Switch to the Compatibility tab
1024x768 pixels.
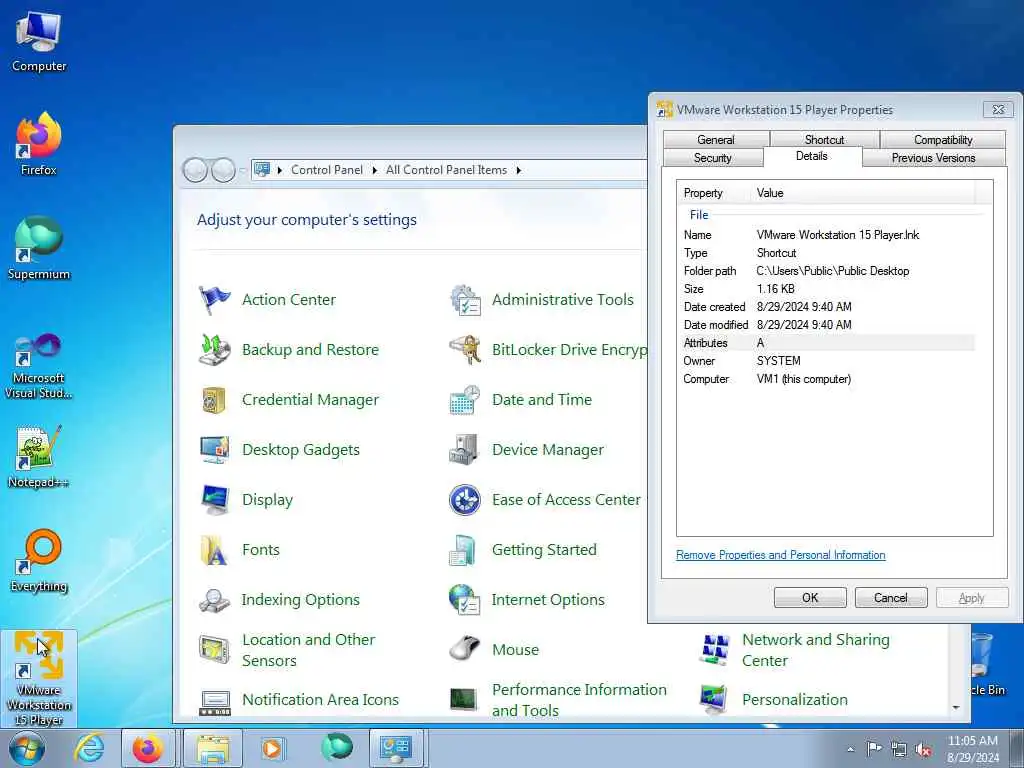(x=943, y=140)
